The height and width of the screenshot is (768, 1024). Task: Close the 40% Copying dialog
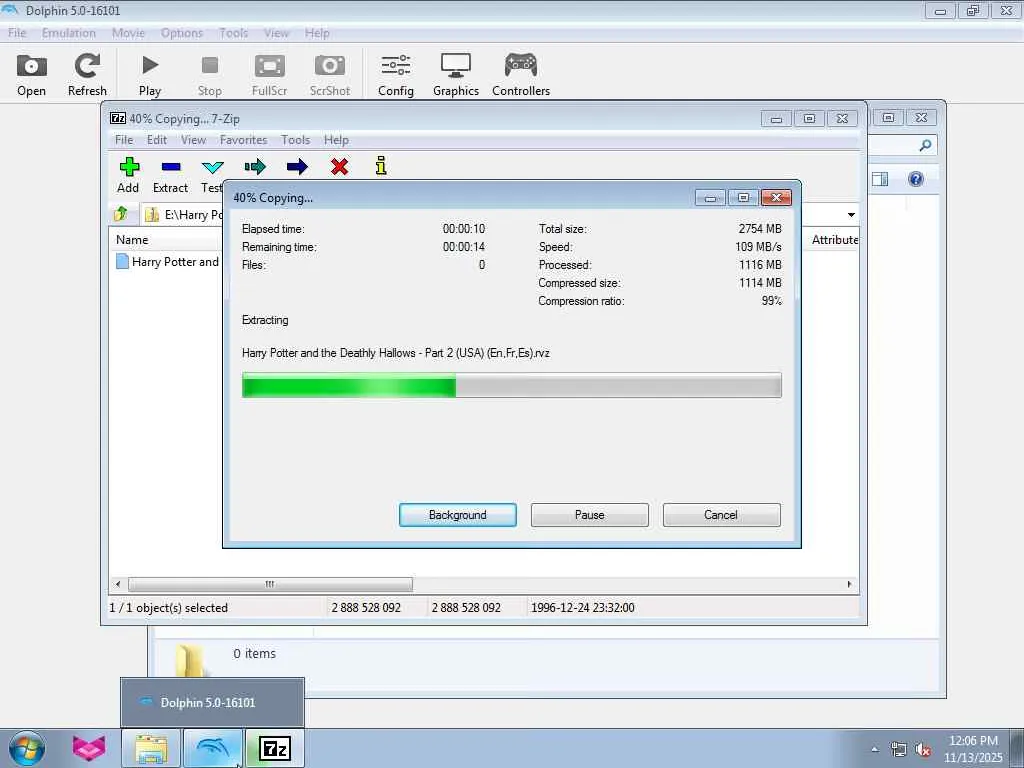(x=776, y=197)
